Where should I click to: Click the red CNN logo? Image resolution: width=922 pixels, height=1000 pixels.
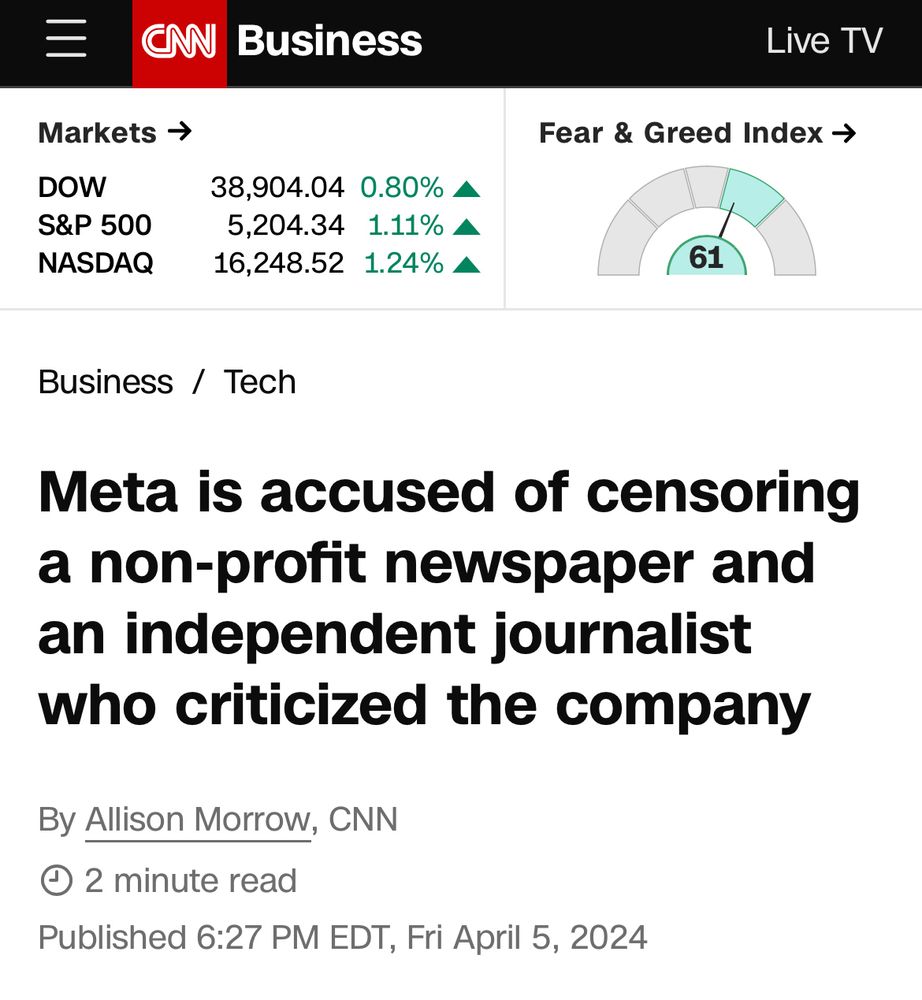(x=179, y=42)
